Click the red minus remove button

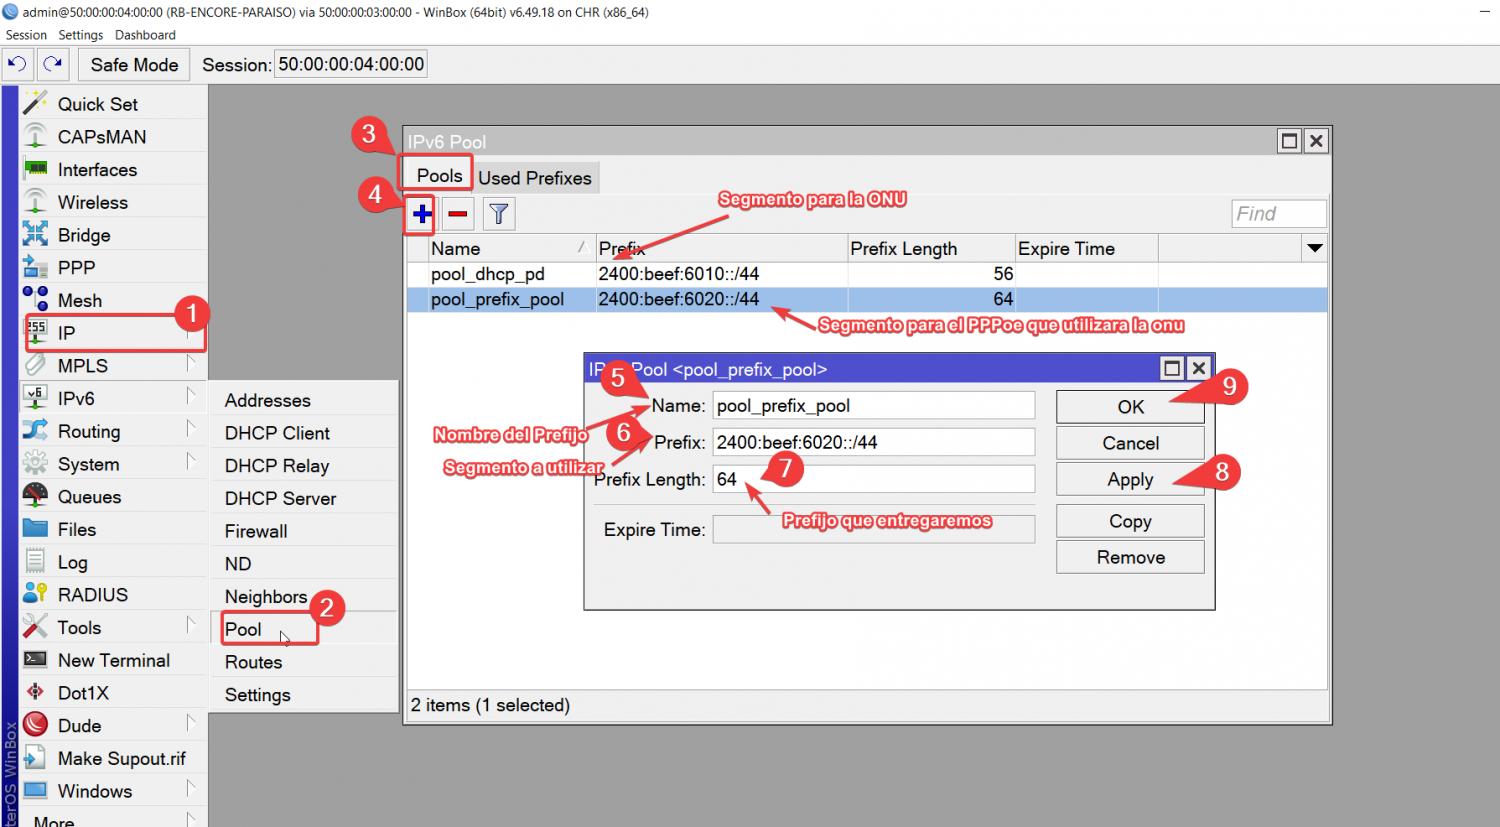click(458, 214)
